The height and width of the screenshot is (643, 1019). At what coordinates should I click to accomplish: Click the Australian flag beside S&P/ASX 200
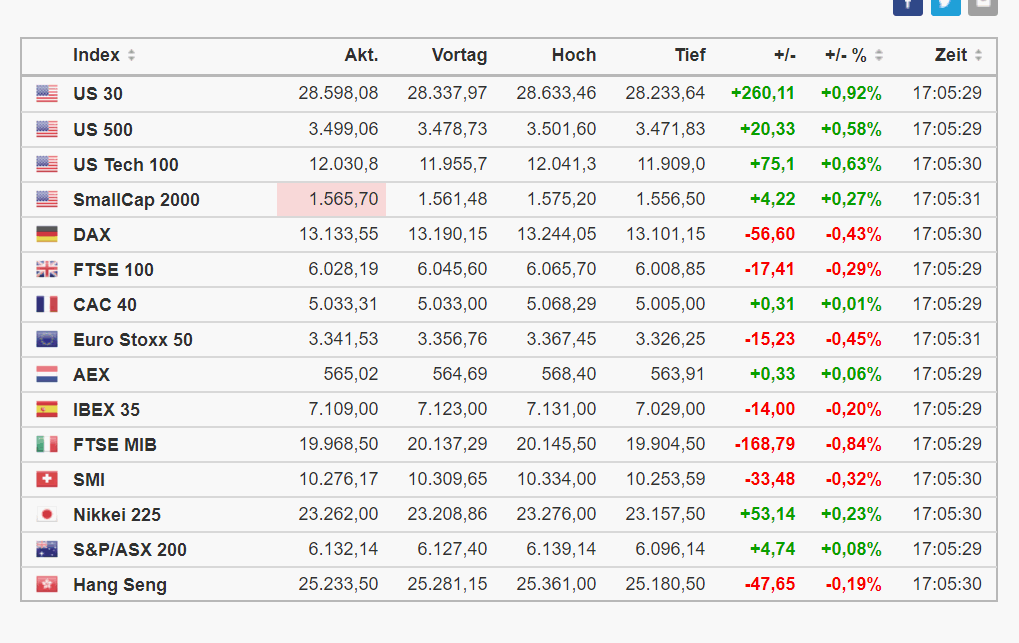click(47, 549)
